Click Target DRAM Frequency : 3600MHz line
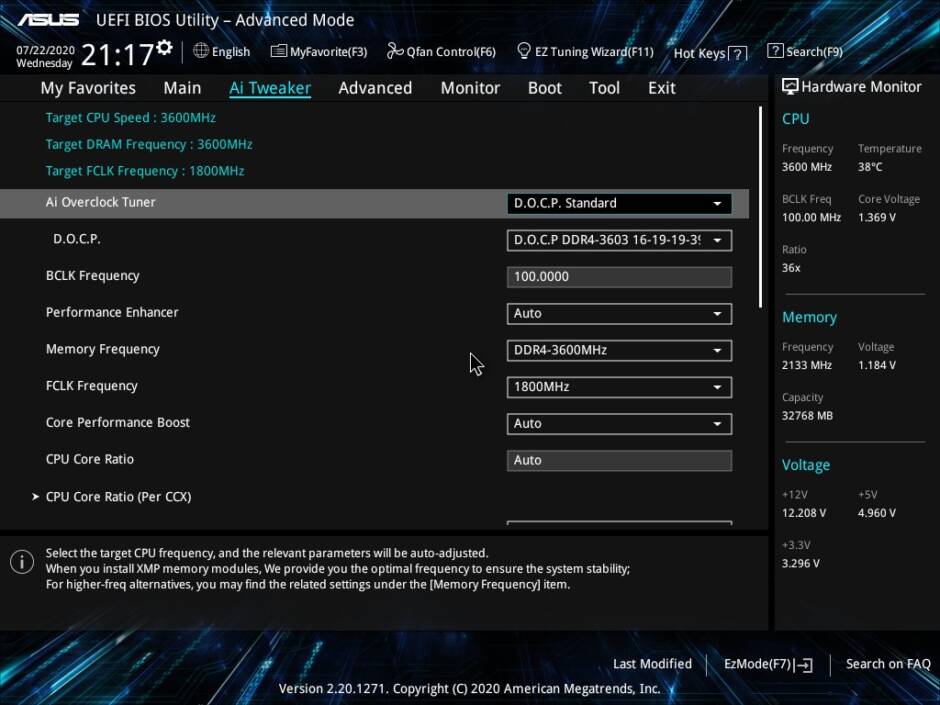Screen dimensions: 940x705 coord(149,144)
